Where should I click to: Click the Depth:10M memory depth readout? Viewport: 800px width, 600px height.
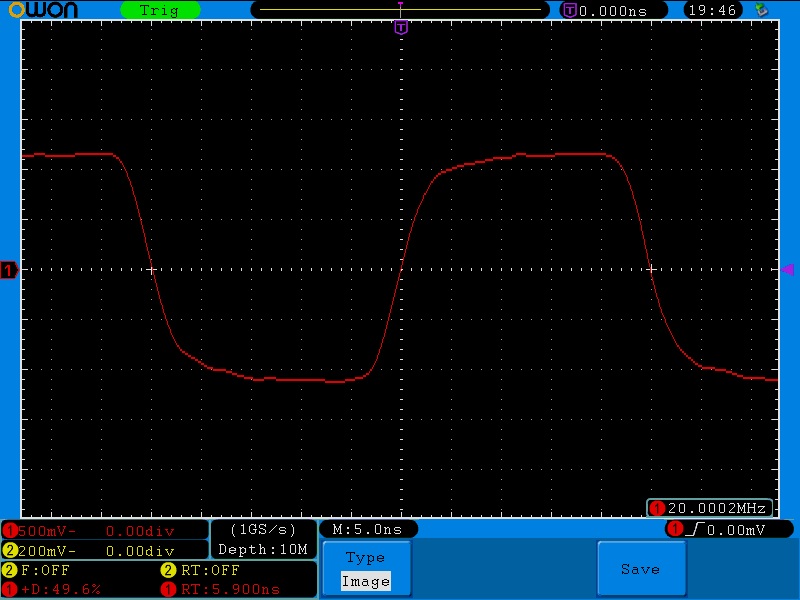pyautogui.click(x=263, y=549)
